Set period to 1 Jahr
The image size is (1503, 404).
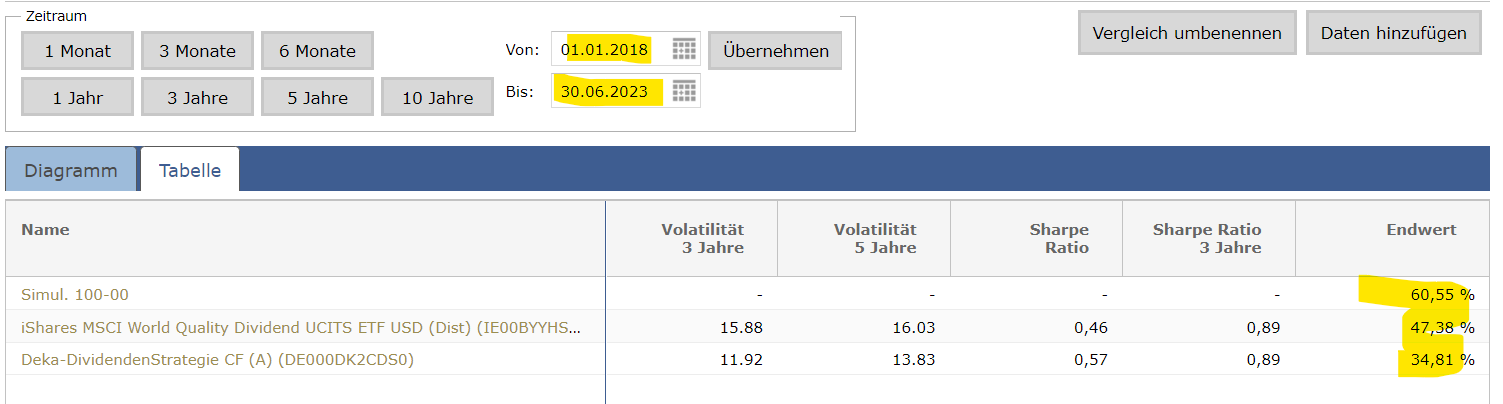coord(77,98)
